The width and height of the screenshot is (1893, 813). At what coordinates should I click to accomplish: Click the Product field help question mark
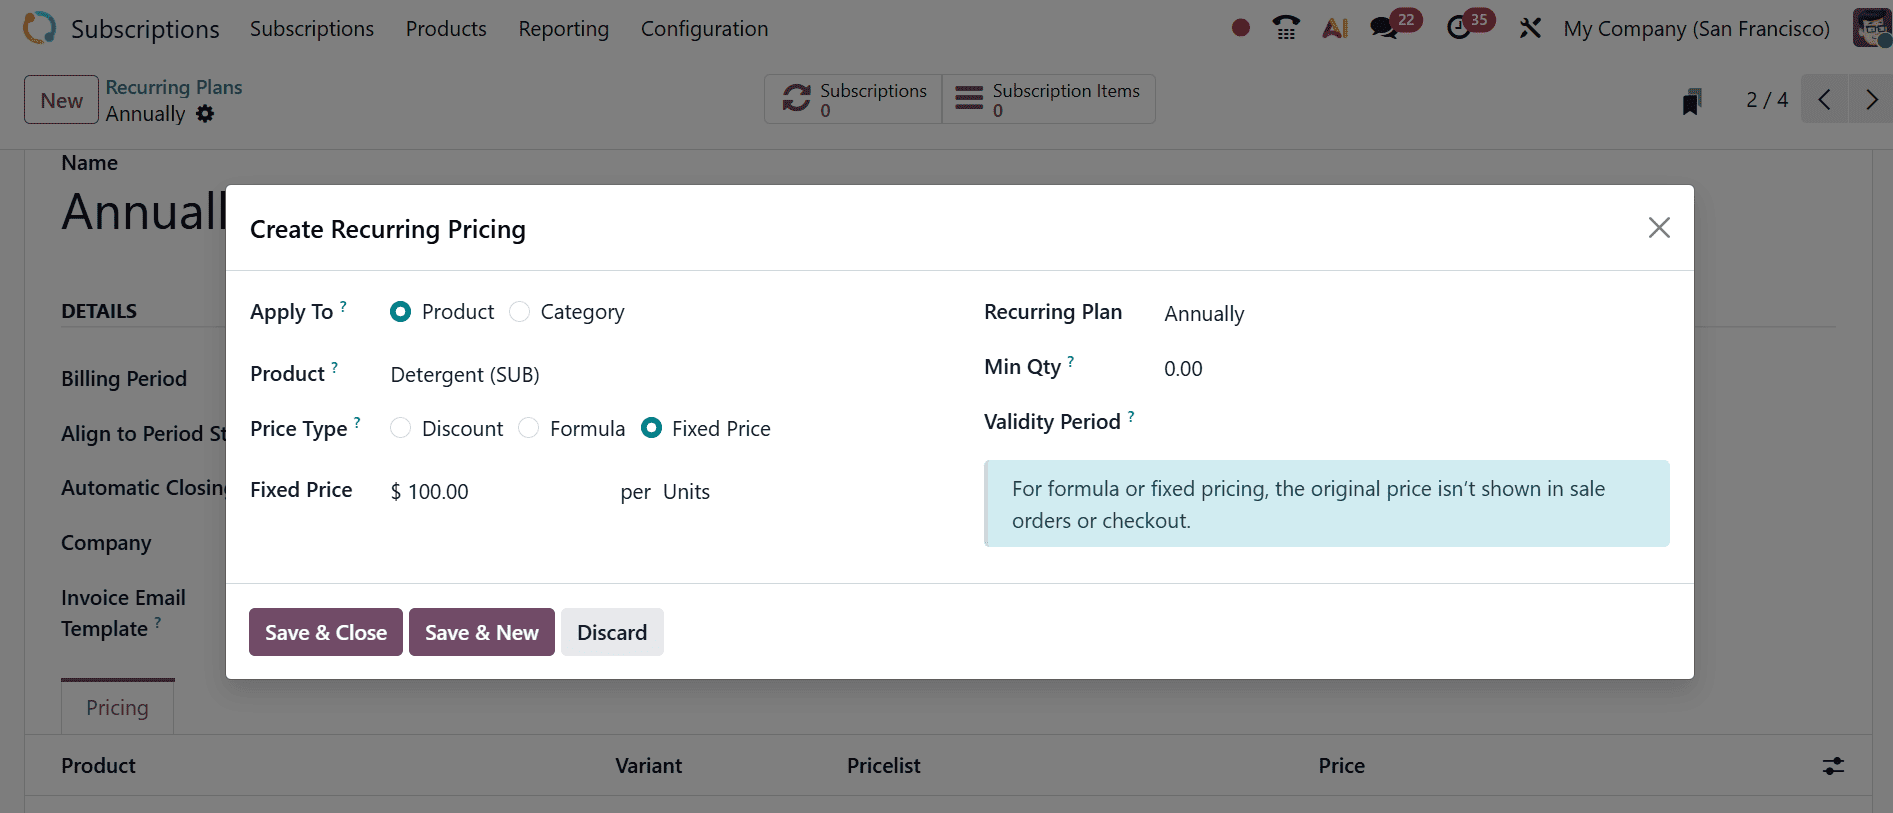coord(334,367)
